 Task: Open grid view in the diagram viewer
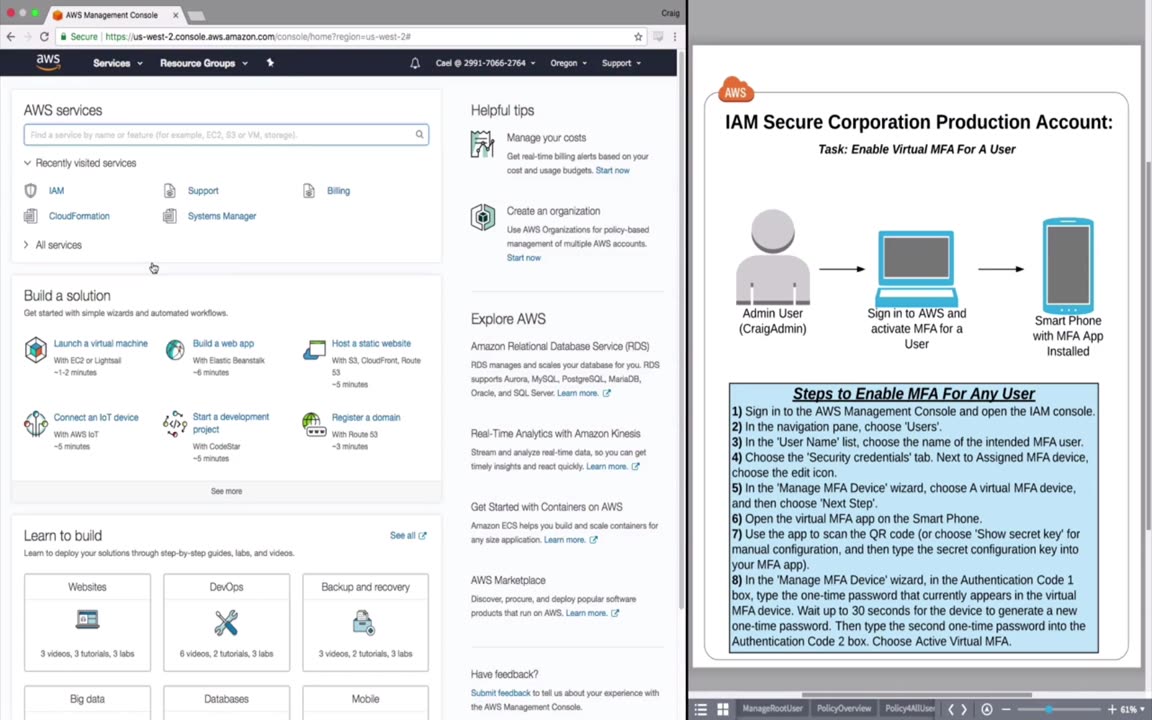click(x=723, y=709)
